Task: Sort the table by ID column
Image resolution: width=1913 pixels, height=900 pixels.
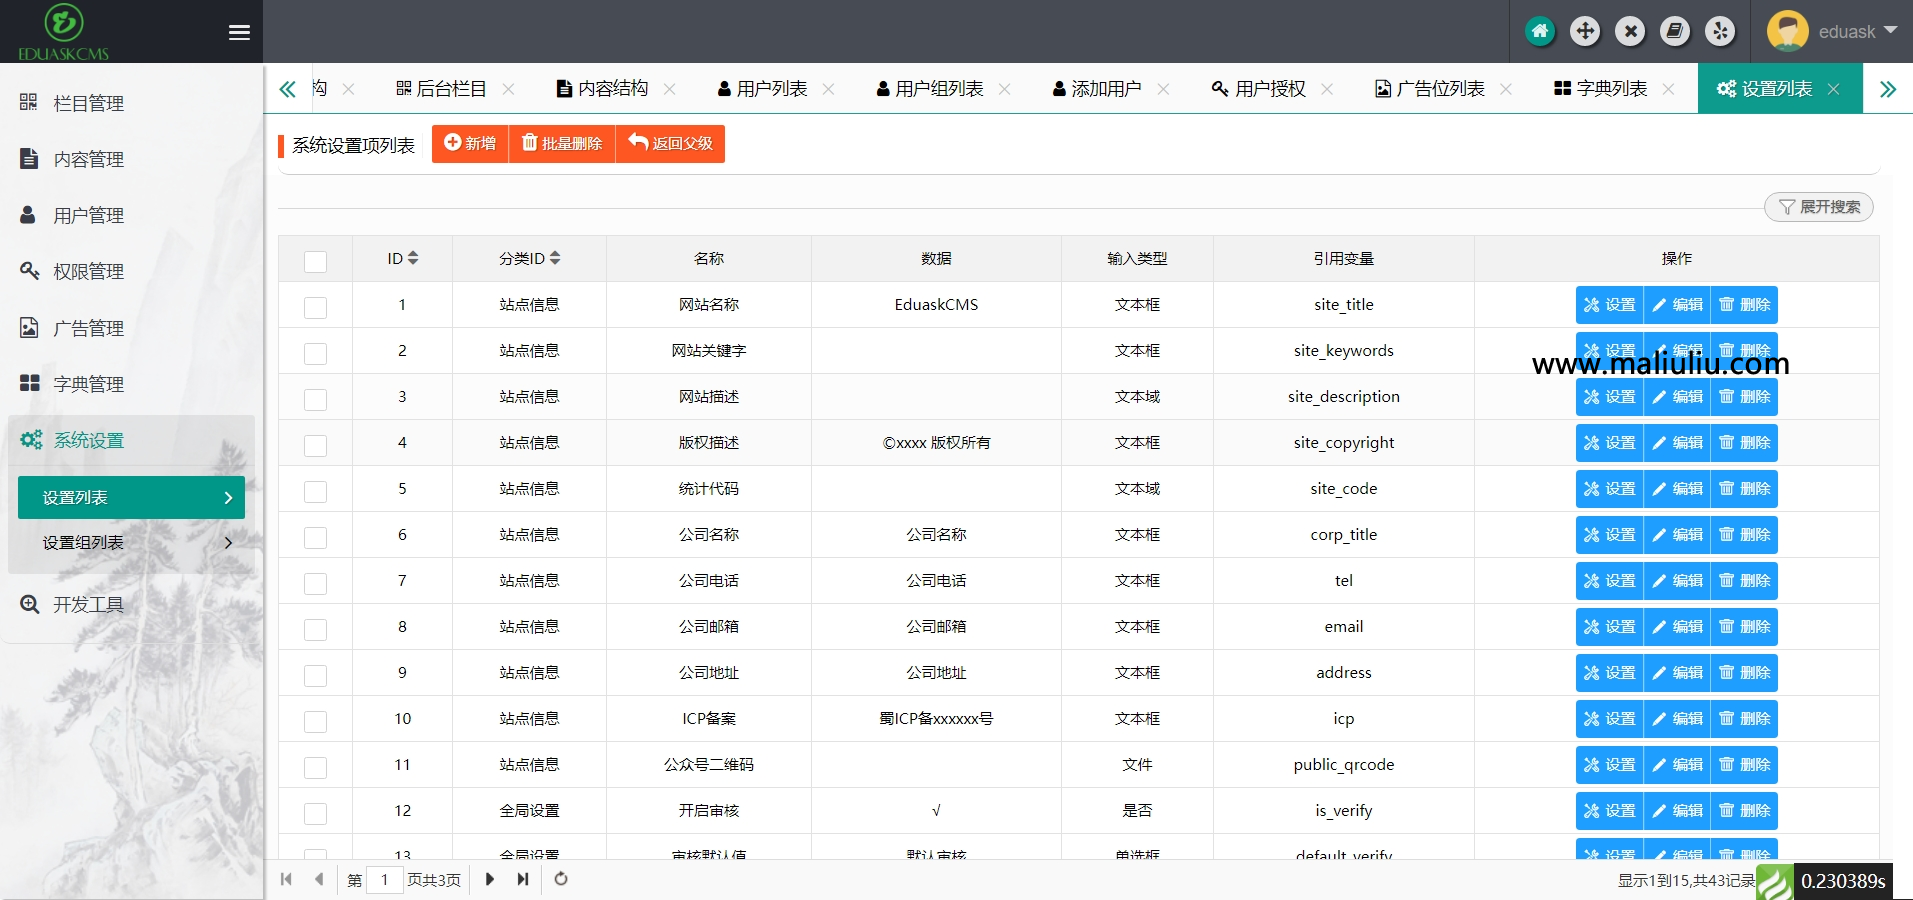Action: click(x=400, y=258)
